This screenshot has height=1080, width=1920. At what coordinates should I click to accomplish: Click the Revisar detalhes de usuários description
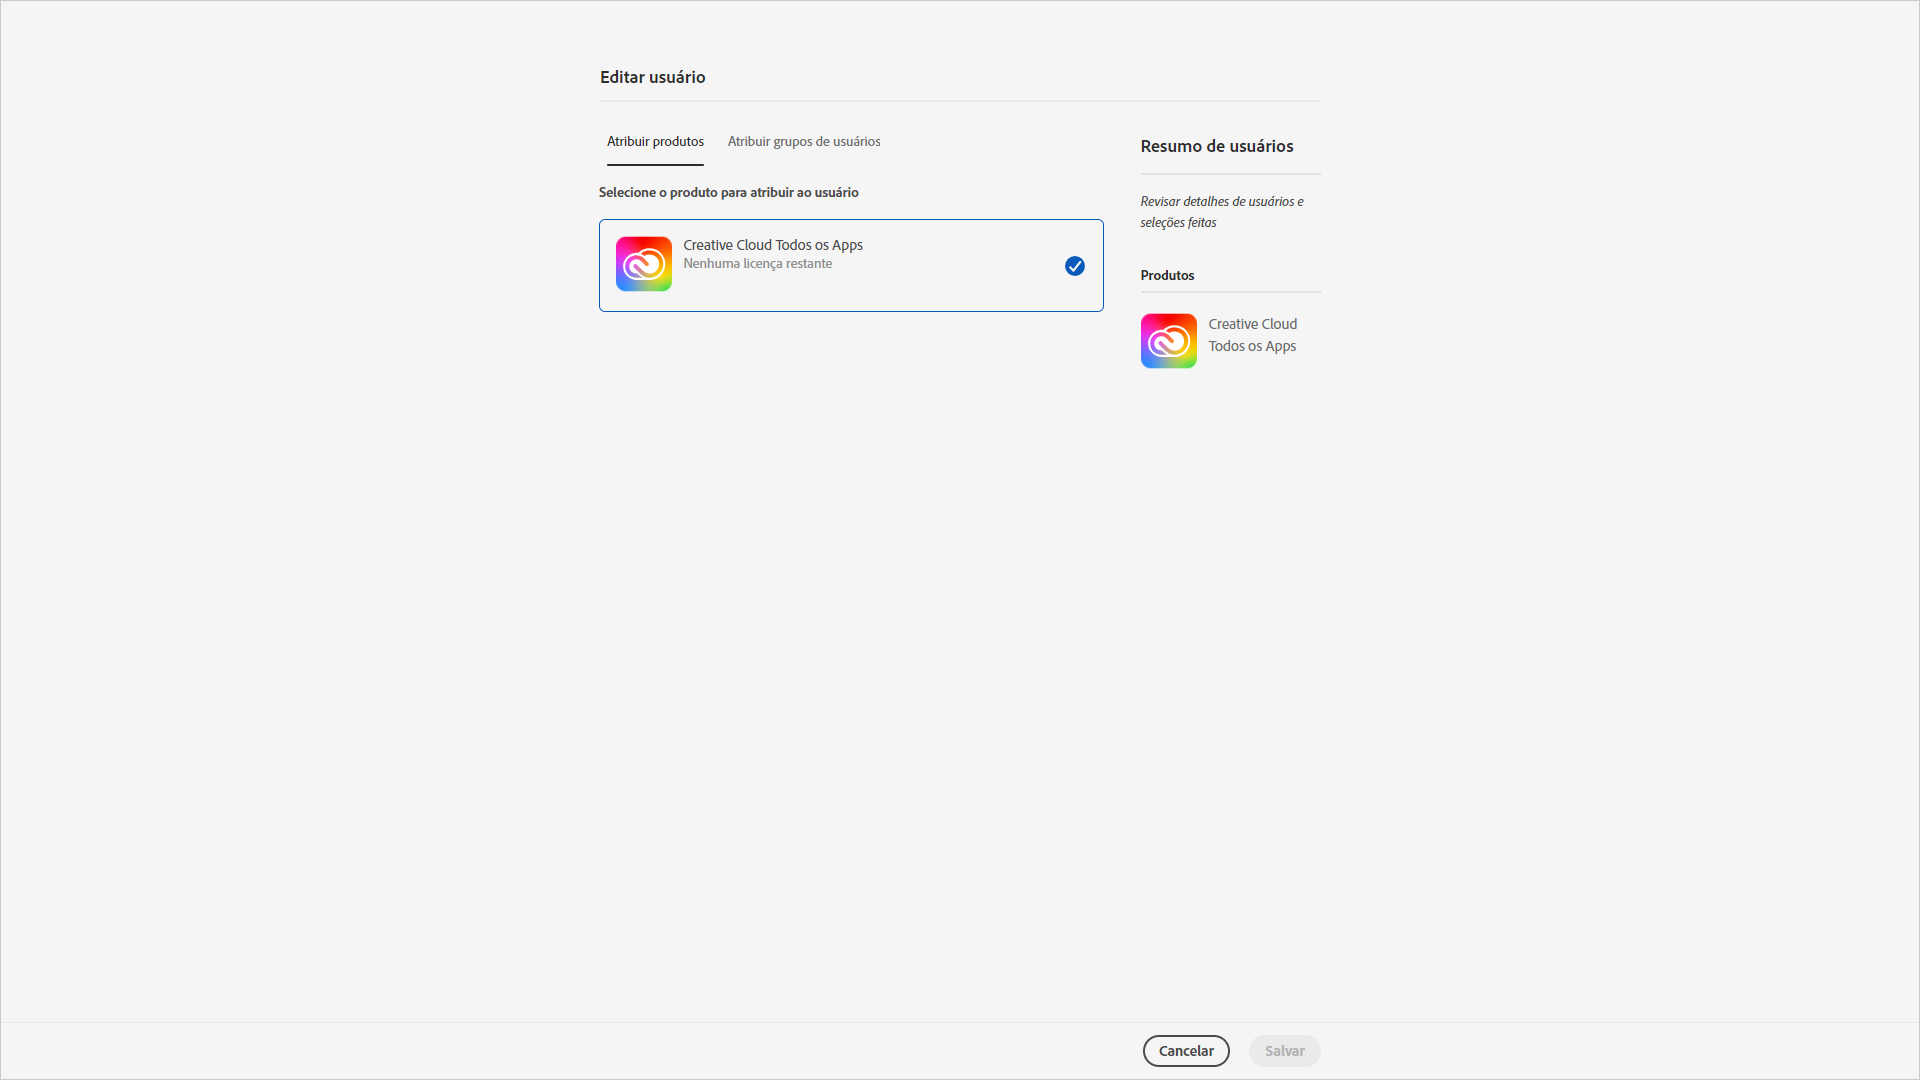(x=1222, y=212)
